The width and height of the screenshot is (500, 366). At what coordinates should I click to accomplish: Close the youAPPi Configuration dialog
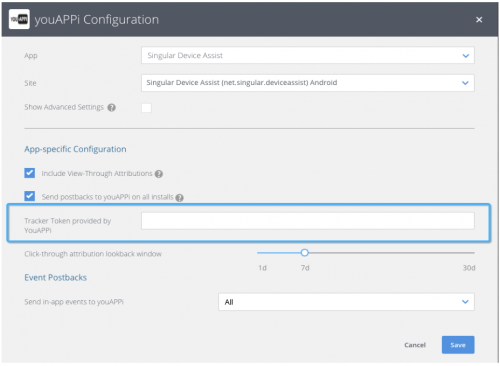(x=479, y=20)
